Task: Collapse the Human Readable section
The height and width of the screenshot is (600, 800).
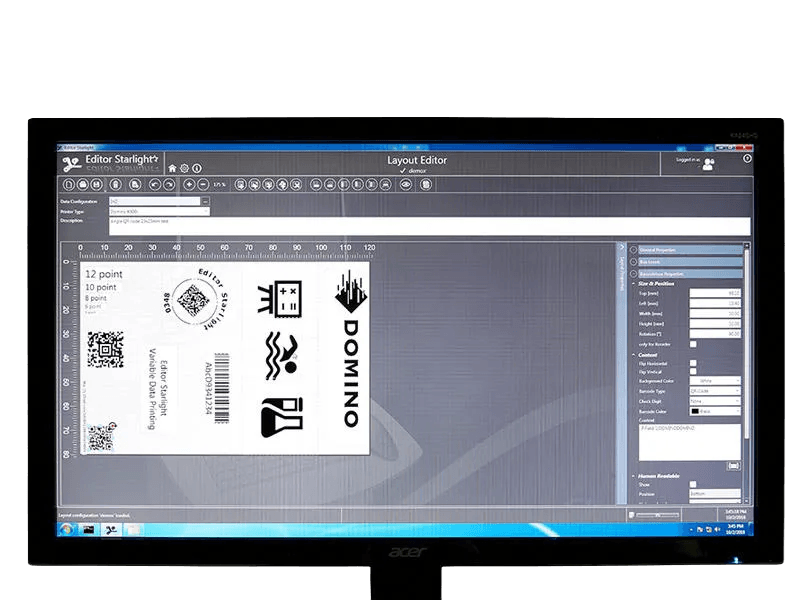Action: click(x=634, y=476)
